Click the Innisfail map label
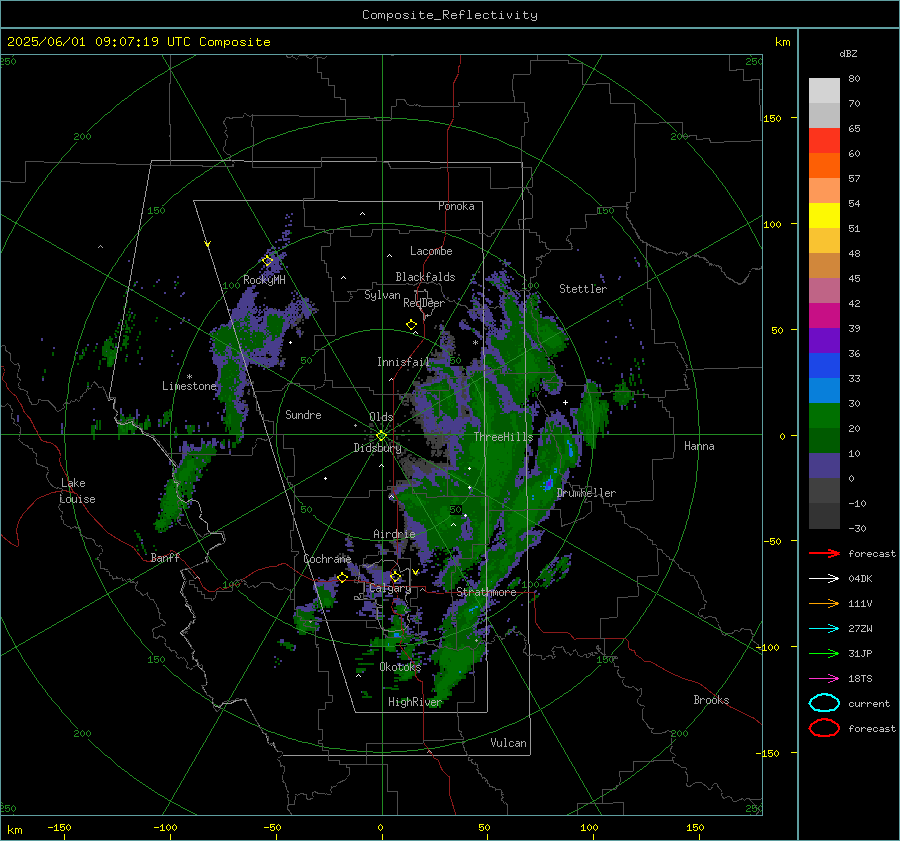This screenshot has width=900, height=841. point(403,362)
